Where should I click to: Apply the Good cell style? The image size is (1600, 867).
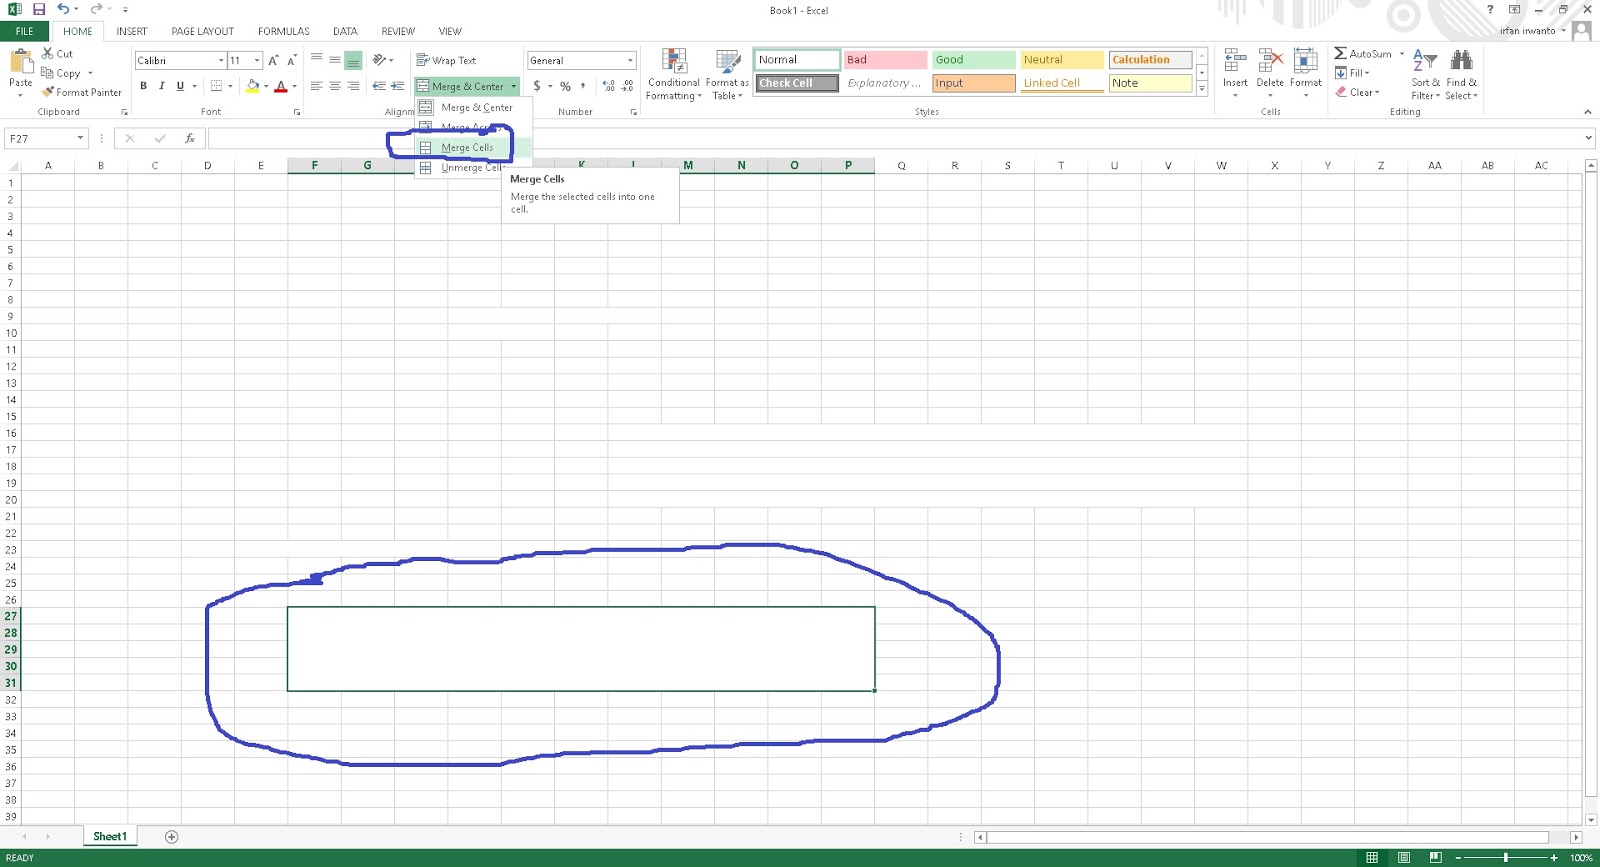click(973, 60)
